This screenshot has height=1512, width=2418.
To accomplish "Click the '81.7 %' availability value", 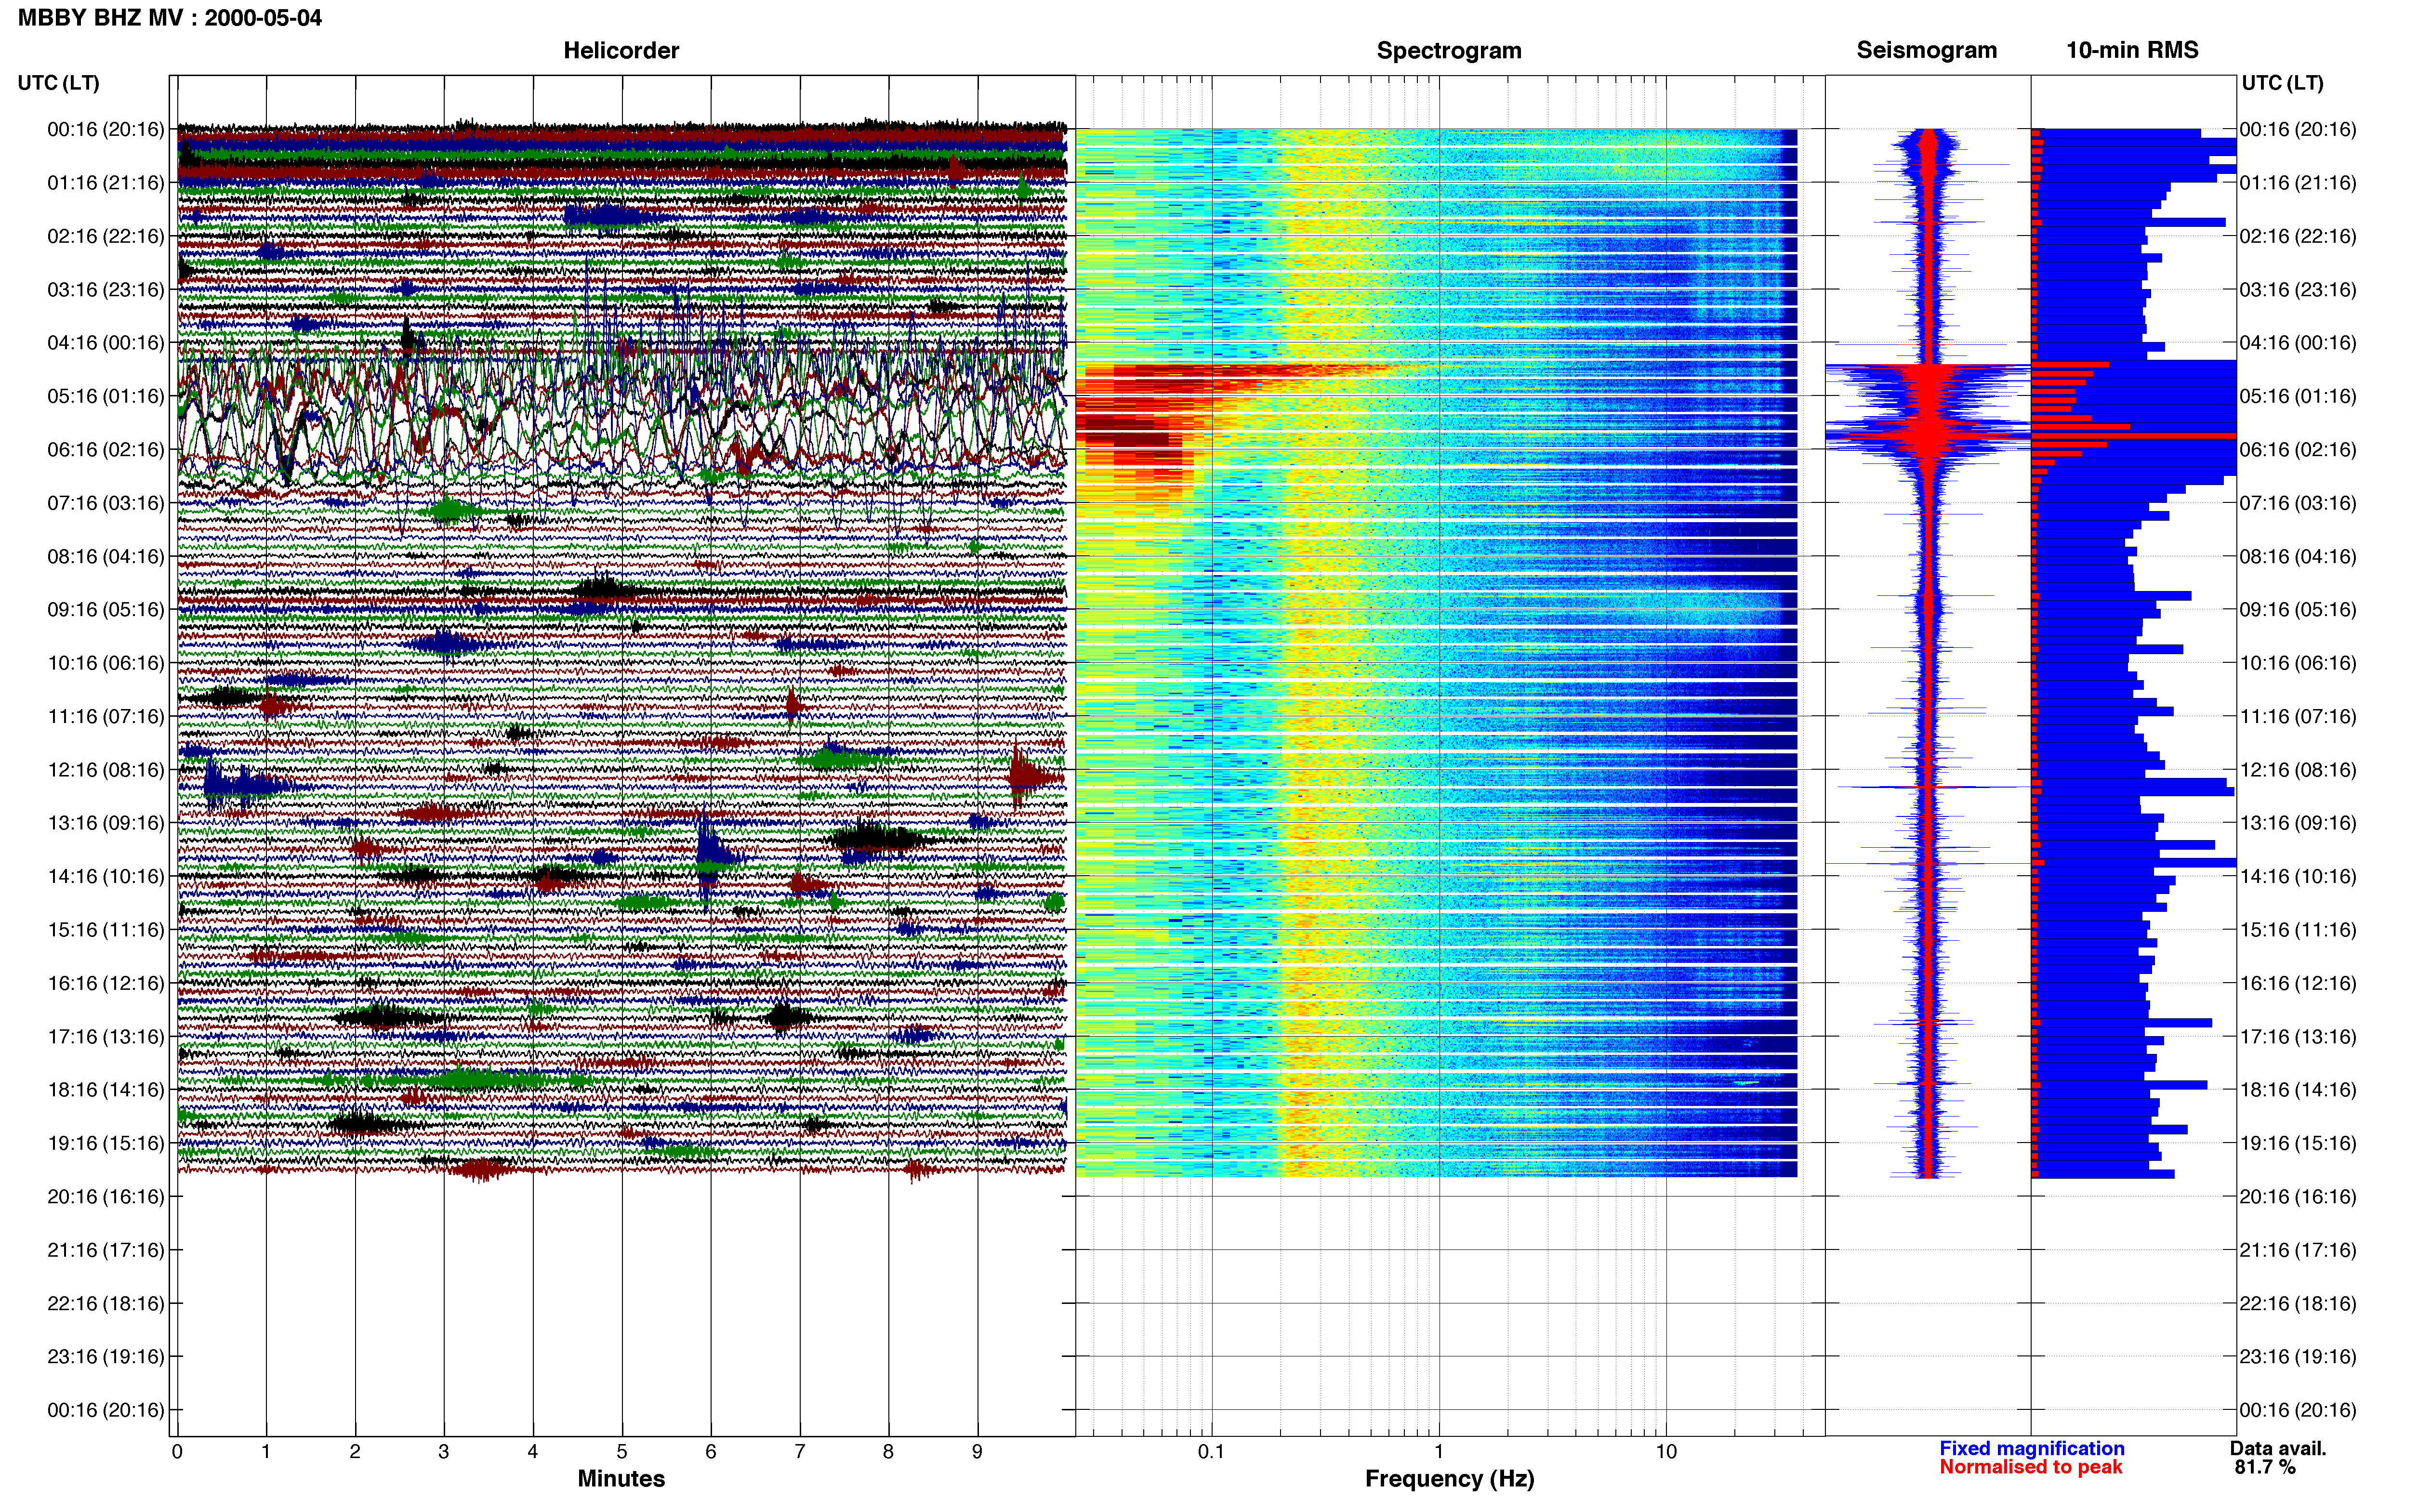I will tap(2265, 1467).
